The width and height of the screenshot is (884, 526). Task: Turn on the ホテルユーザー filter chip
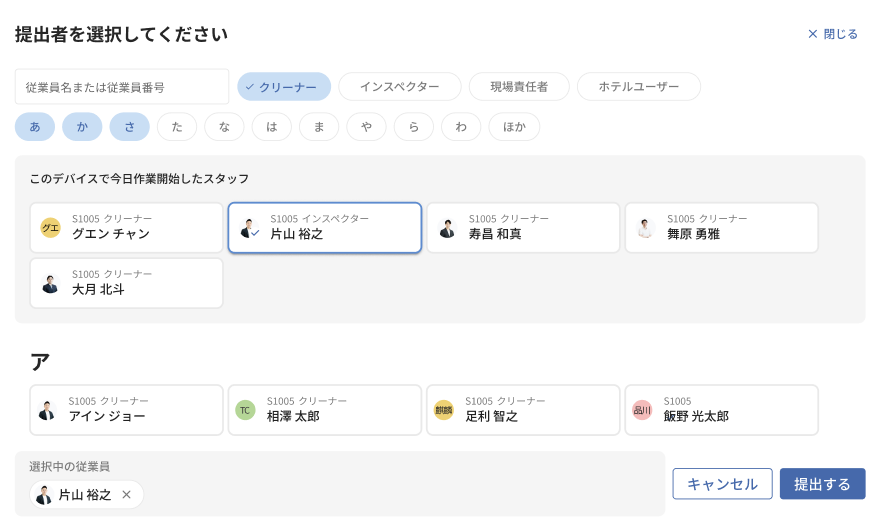(638, 87)
